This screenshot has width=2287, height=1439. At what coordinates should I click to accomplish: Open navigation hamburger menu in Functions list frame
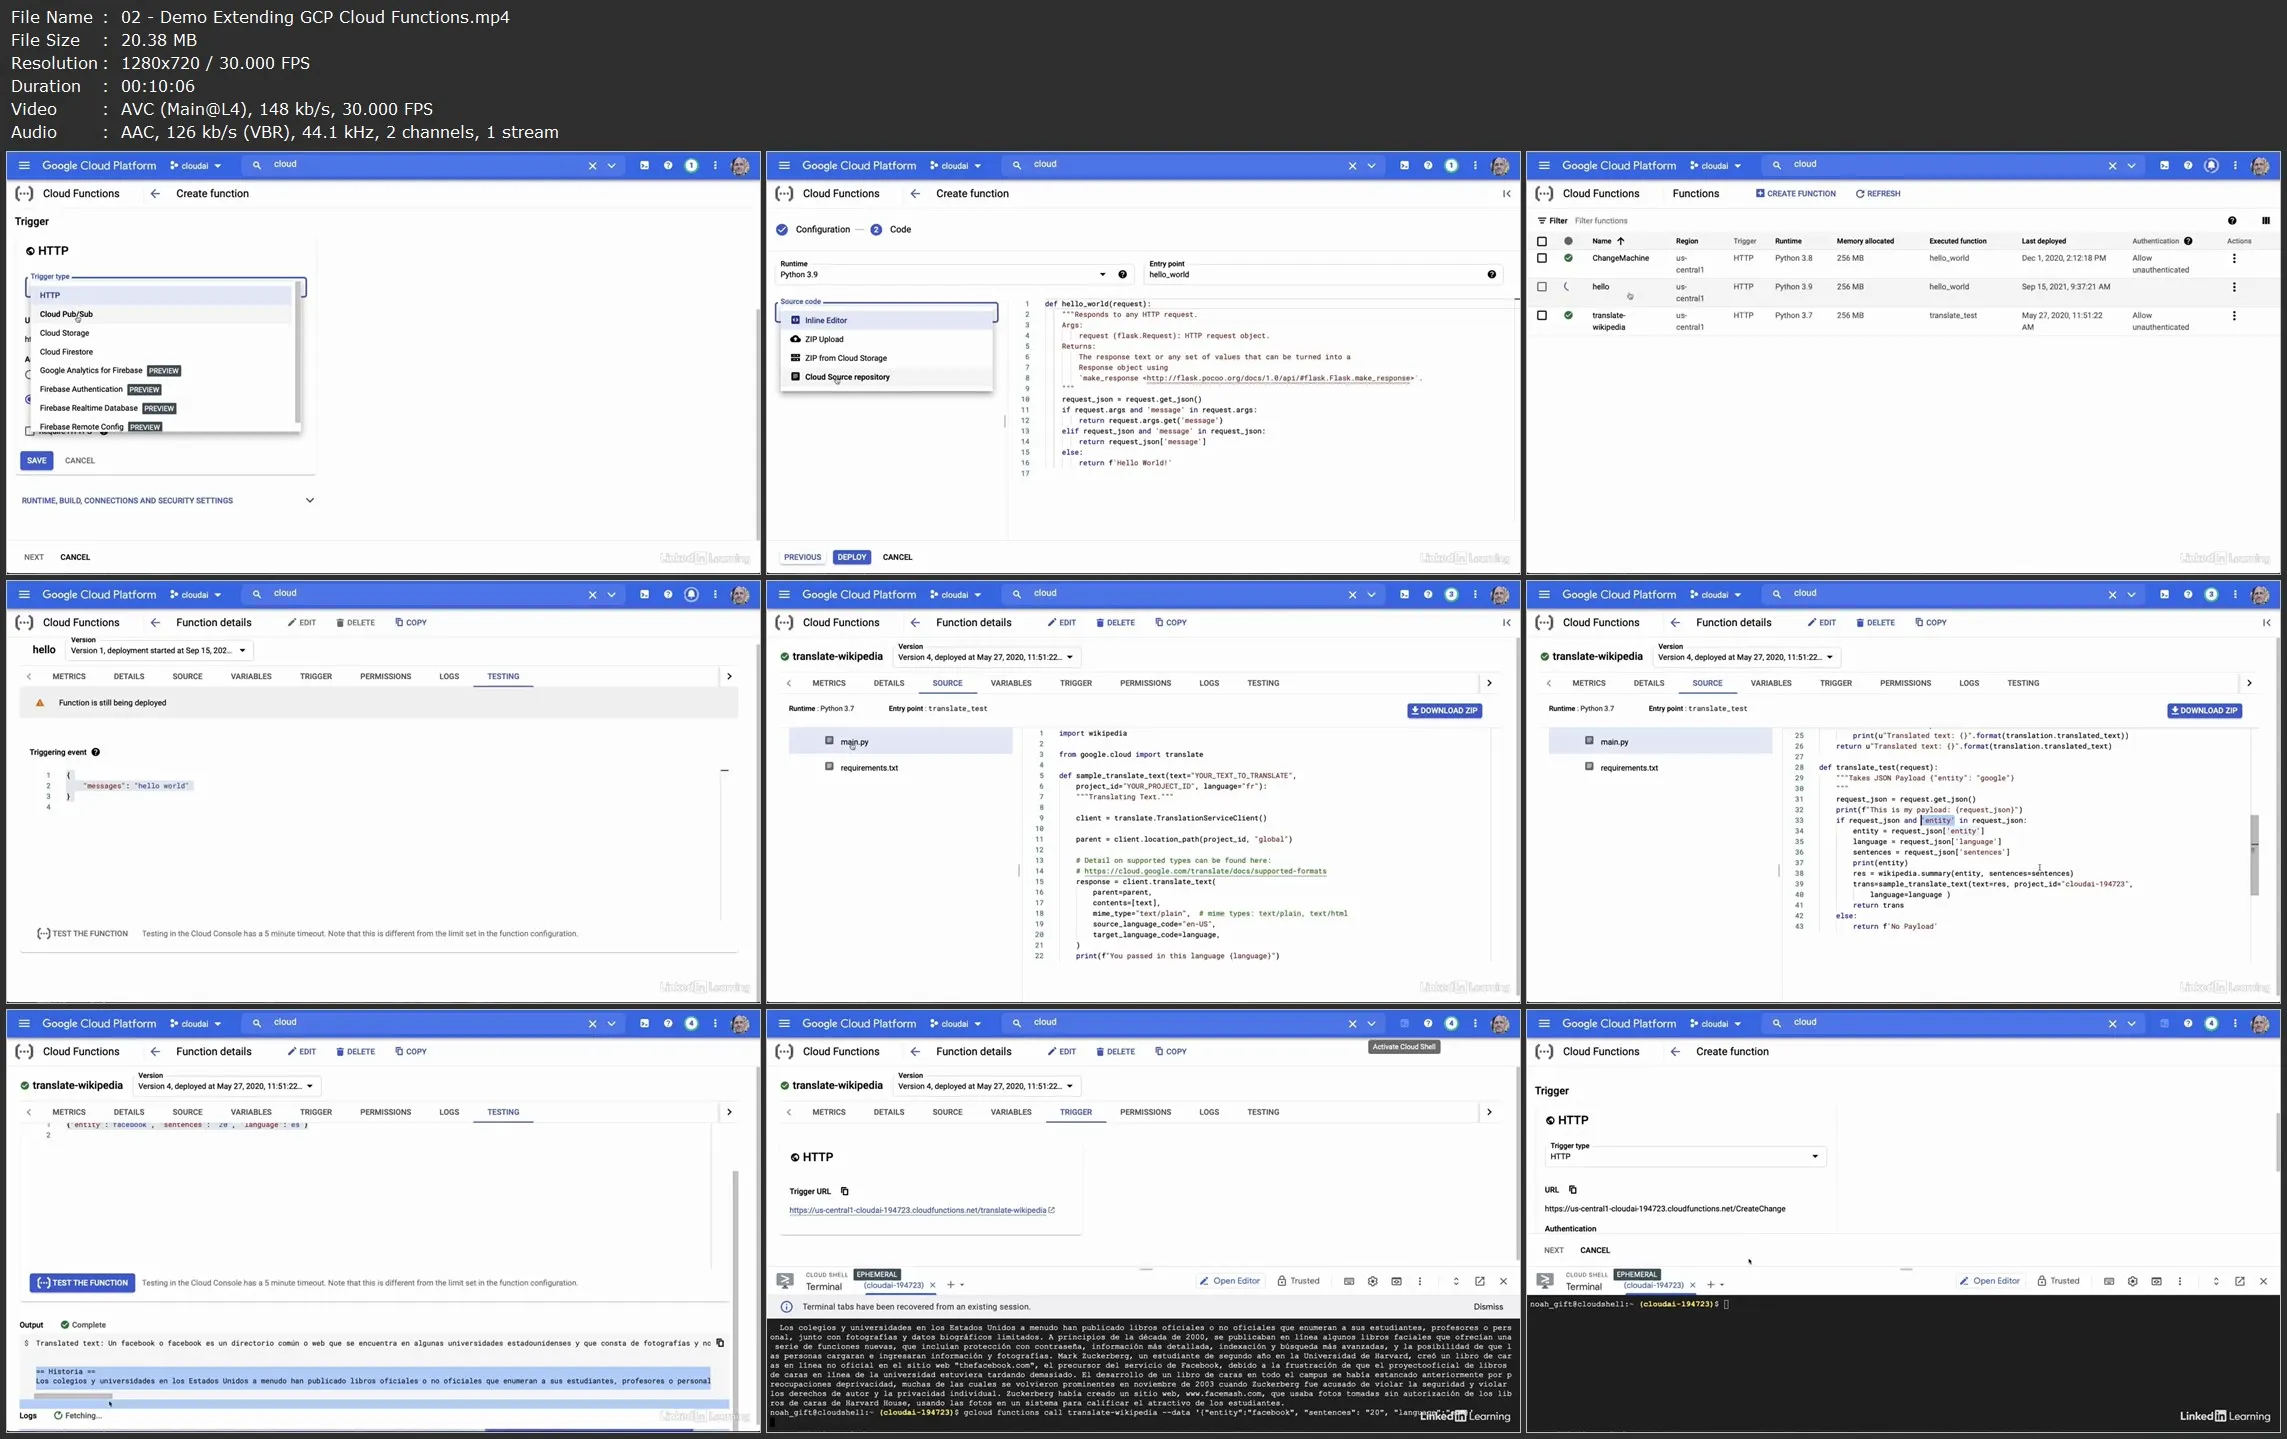coord(1544,165)
